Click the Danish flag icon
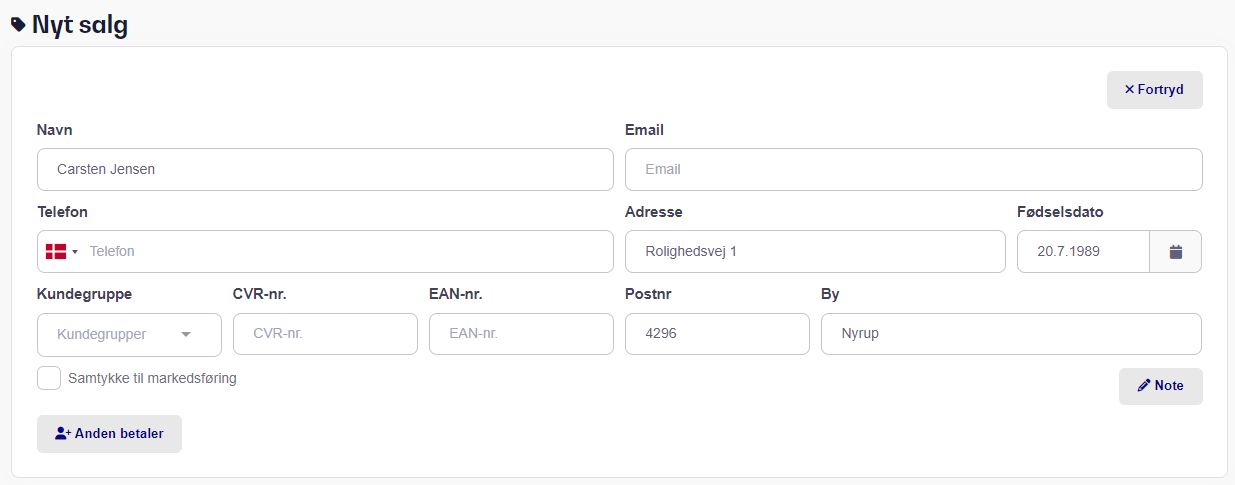The image size is (1235, 485). click(56, 252)
